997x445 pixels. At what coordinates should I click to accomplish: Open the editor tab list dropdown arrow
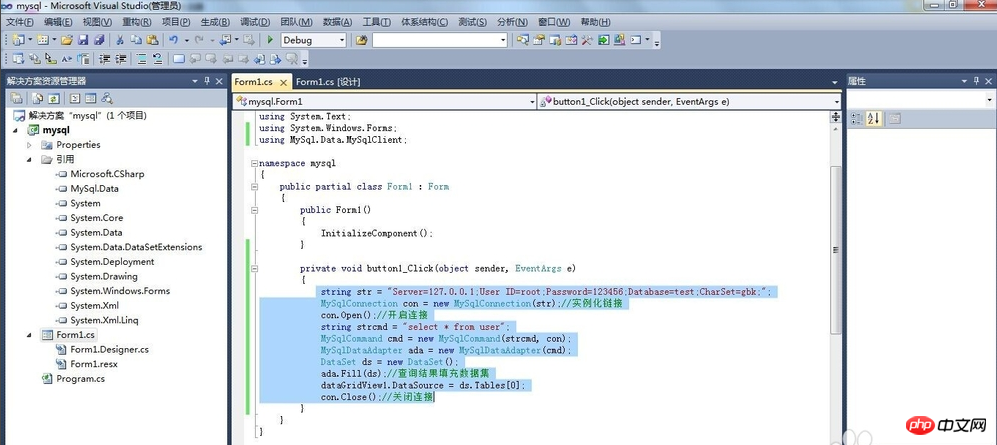835,82
